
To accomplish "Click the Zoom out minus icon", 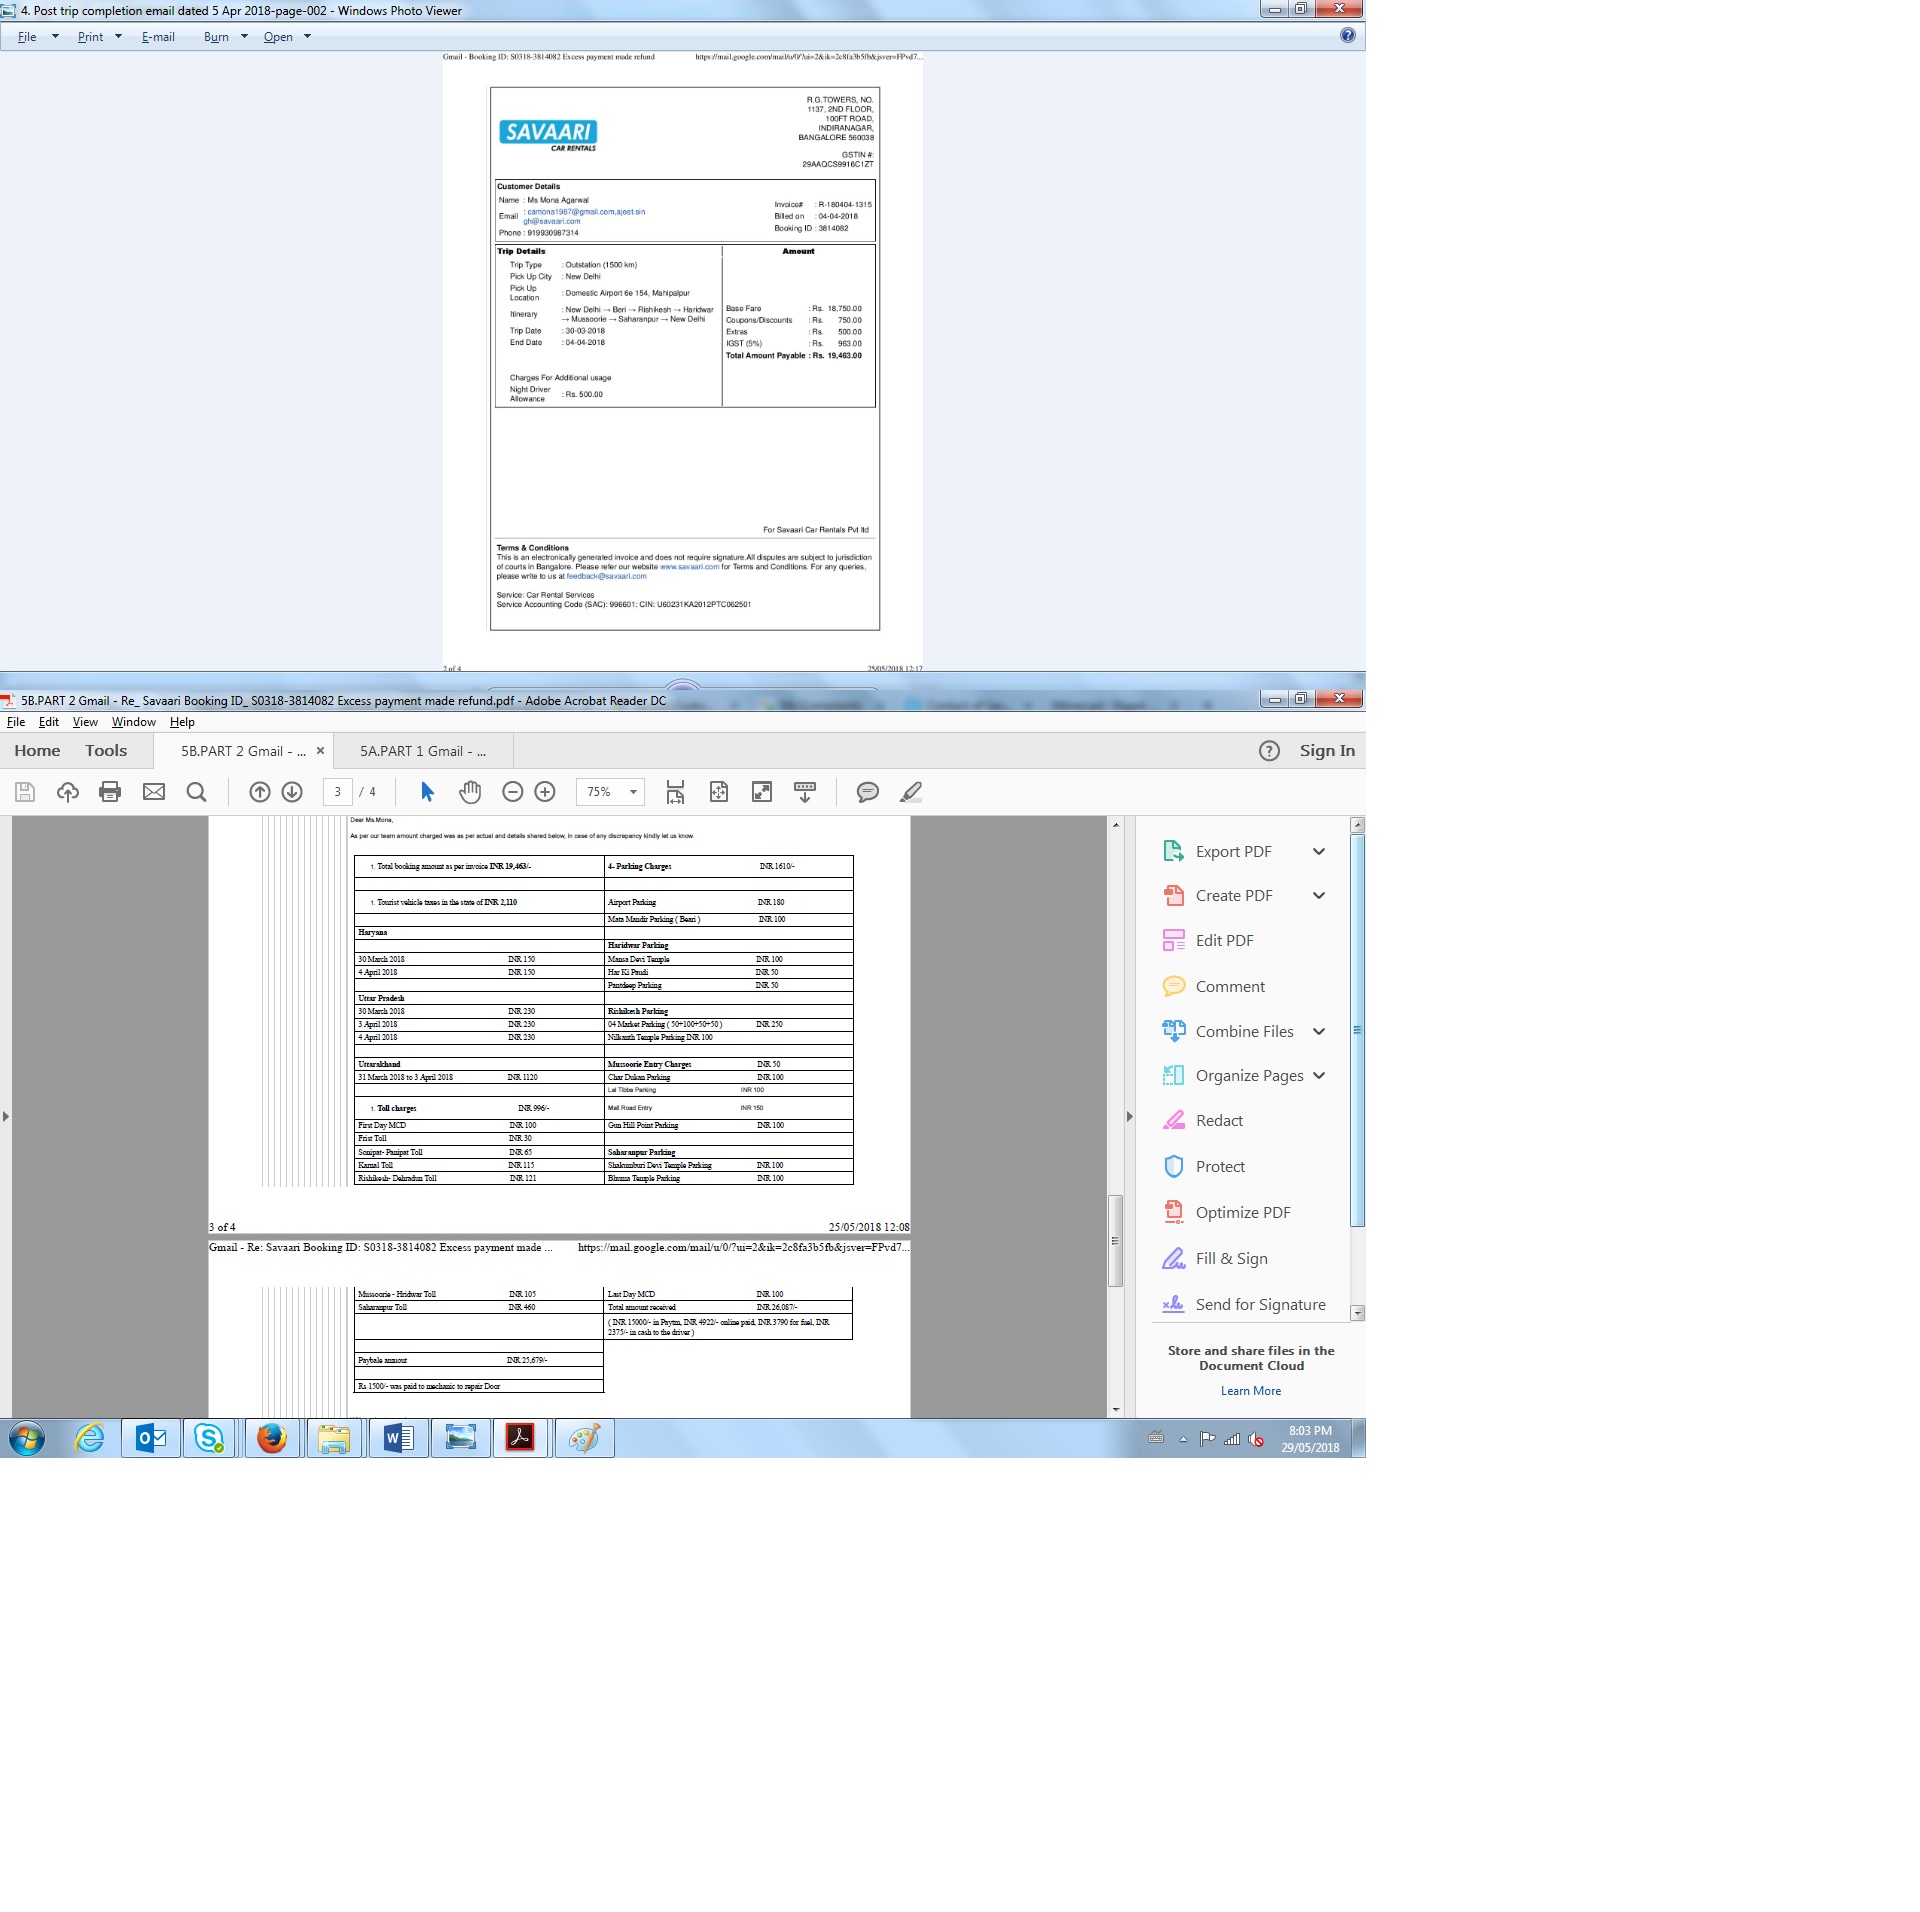I will pos(513,792).
